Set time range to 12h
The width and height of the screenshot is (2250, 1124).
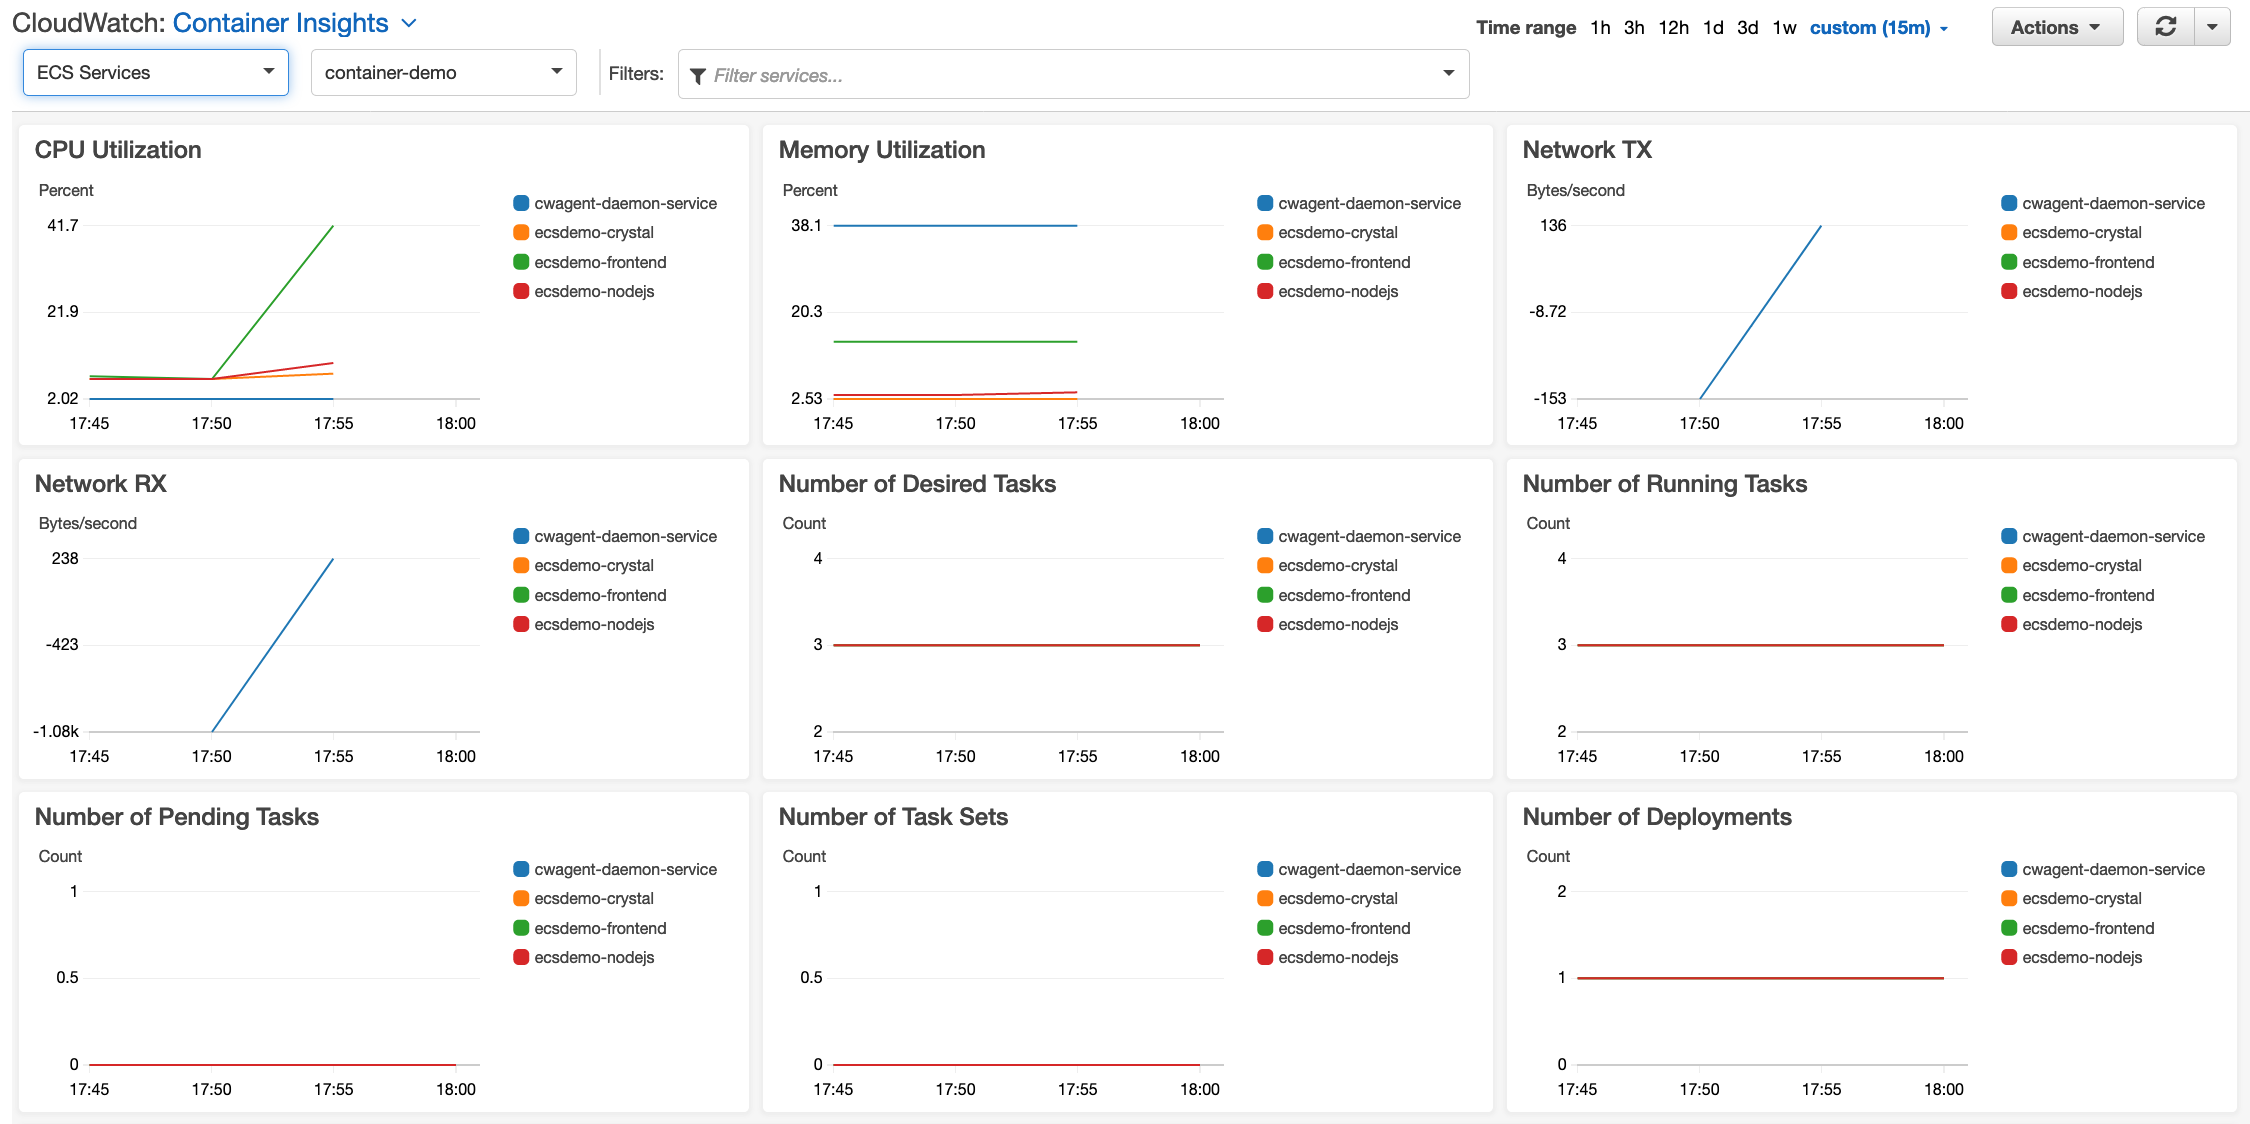tap(1673, 27)
